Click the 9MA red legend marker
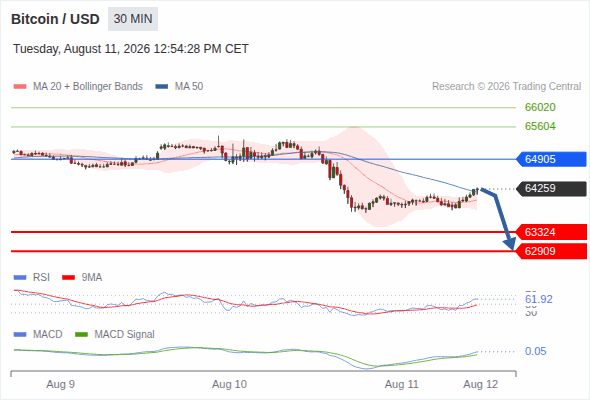The height and width of the screenshot is (400, 590). pos(68,278)
